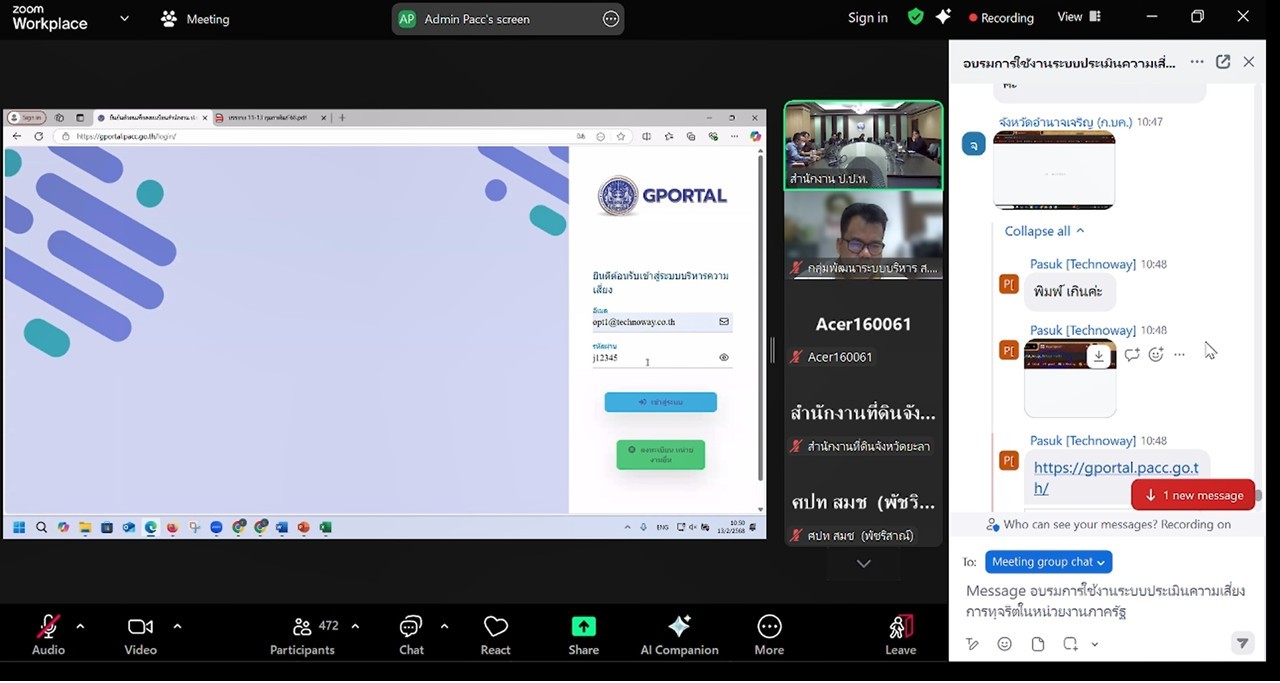Viewport: 1280px width, 683px height.
Task: Show more participant tiles down arrow
Action: (x=863, y=564)
